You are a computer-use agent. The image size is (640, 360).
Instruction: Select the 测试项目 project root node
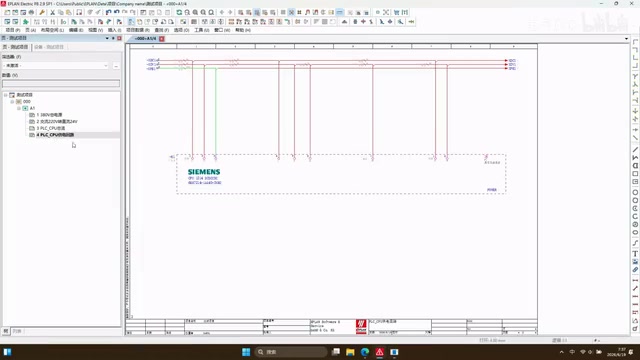24,95
